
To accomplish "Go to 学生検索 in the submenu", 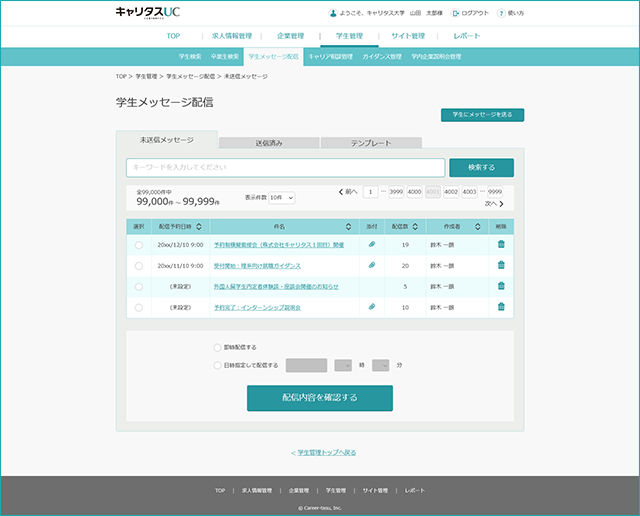I will tap(190, 57).
